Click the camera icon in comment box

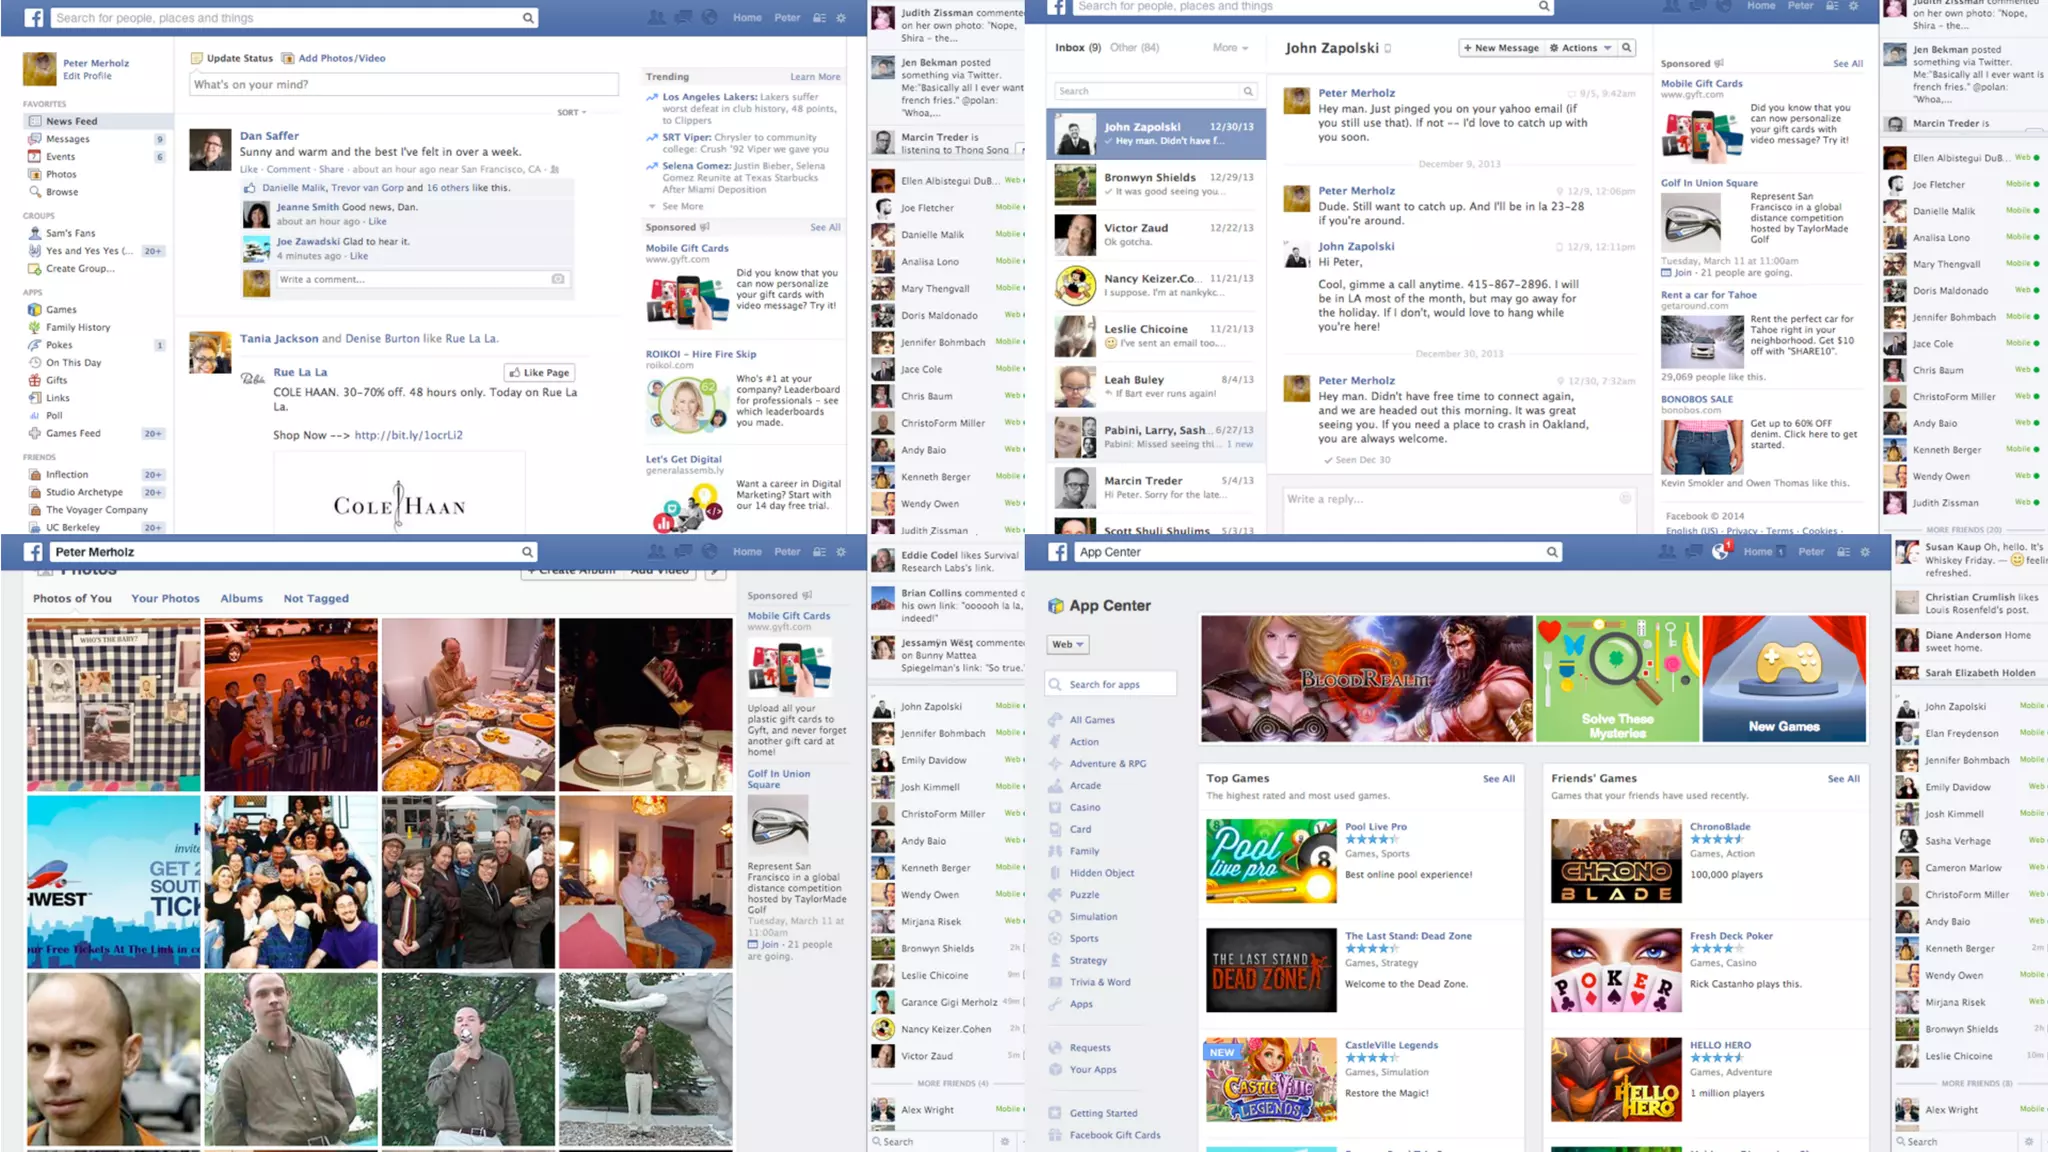(x=558, y=279)
